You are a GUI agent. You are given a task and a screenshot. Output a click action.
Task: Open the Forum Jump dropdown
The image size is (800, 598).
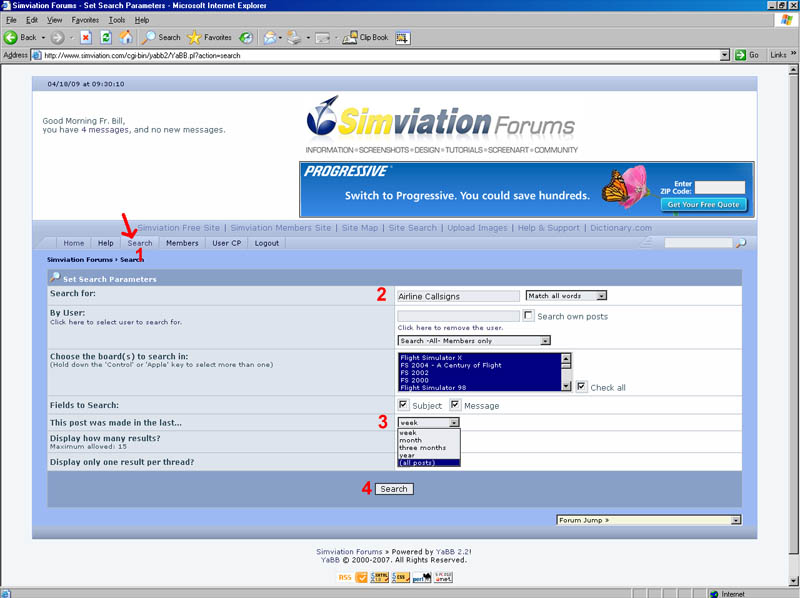coord(649,520)
